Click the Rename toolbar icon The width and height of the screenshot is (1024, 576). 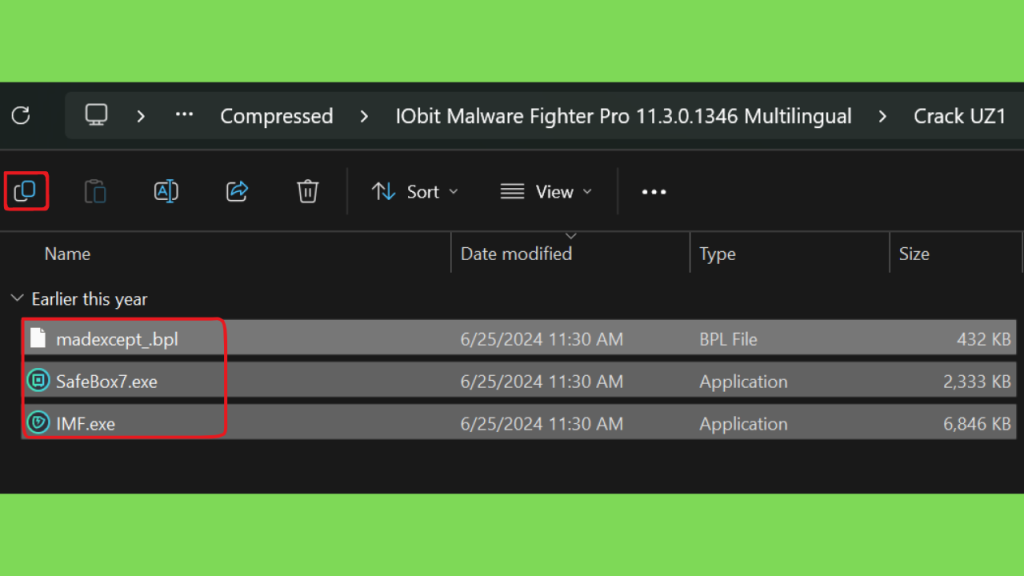click(166, 191)
